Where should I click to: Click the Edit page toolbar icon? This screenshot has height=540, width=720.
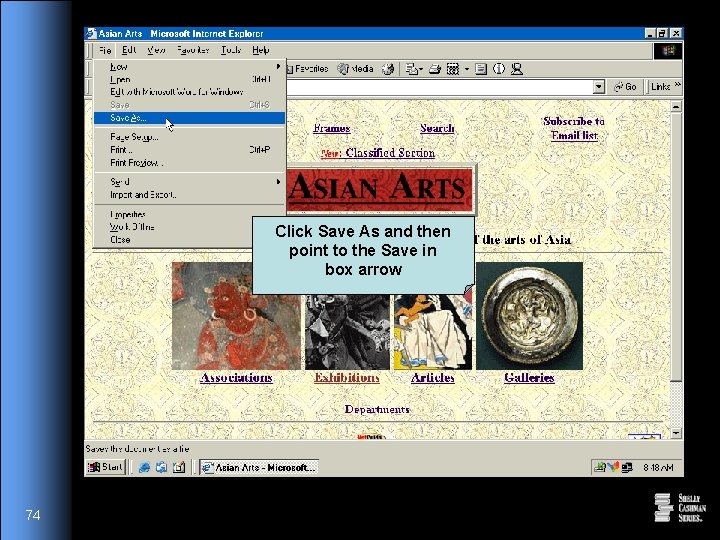(x=453, y=69)
